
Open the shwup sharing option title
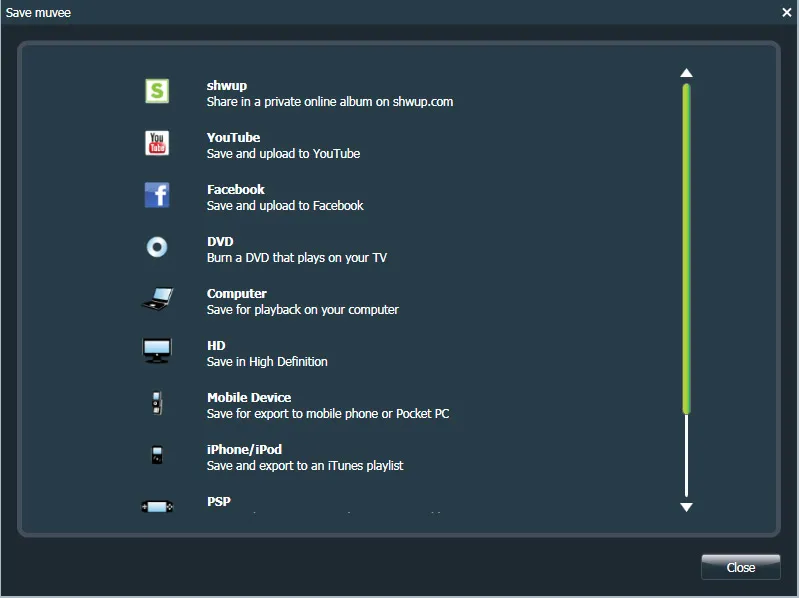[x=227, y=86]
